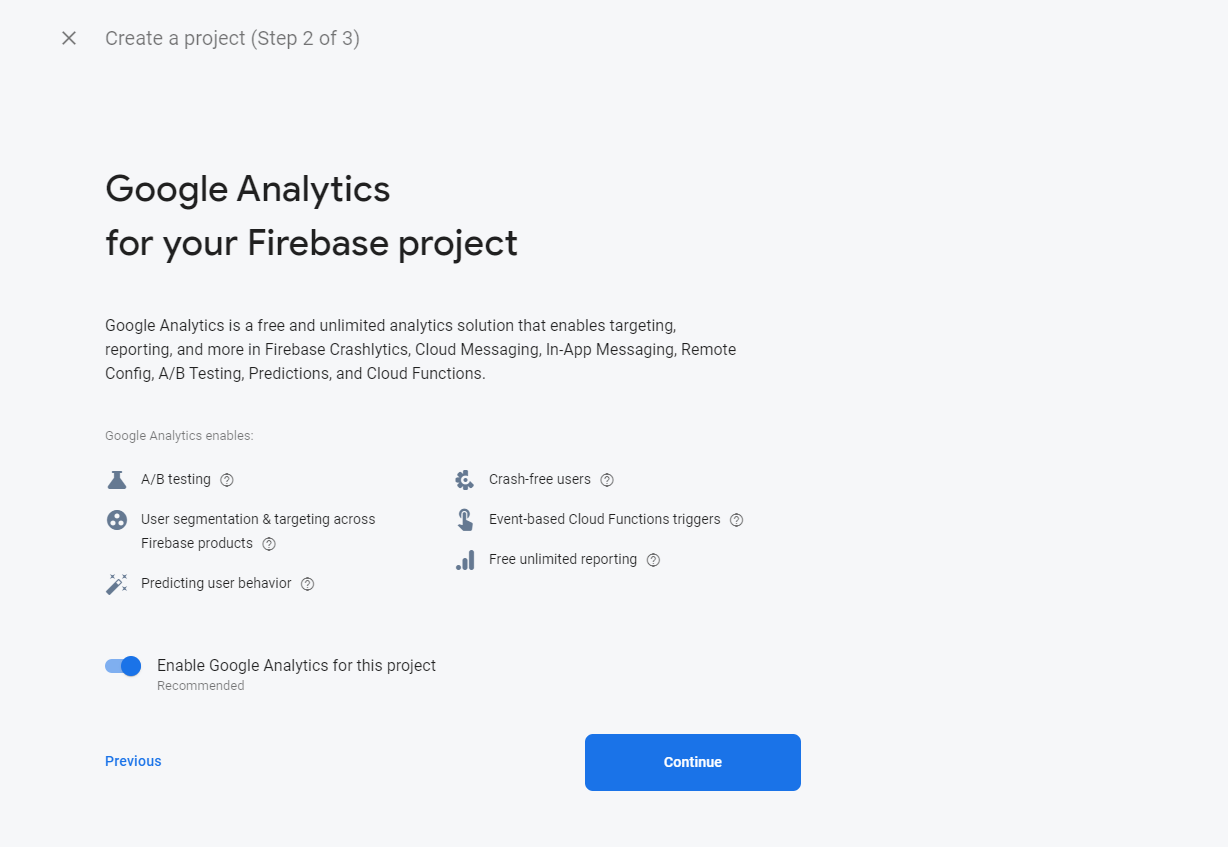Open help icon beside Crash-free users
Viewport: 1228px width, 847px height.
coord(607,480)
